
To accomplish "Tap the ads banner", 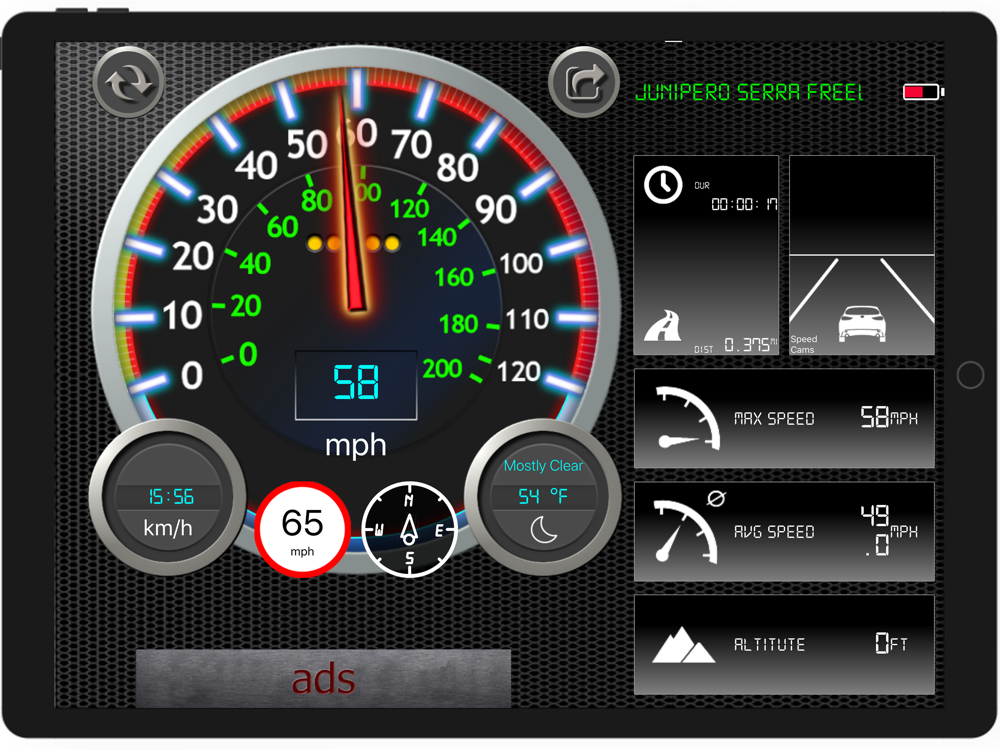I will click(323, 679).
